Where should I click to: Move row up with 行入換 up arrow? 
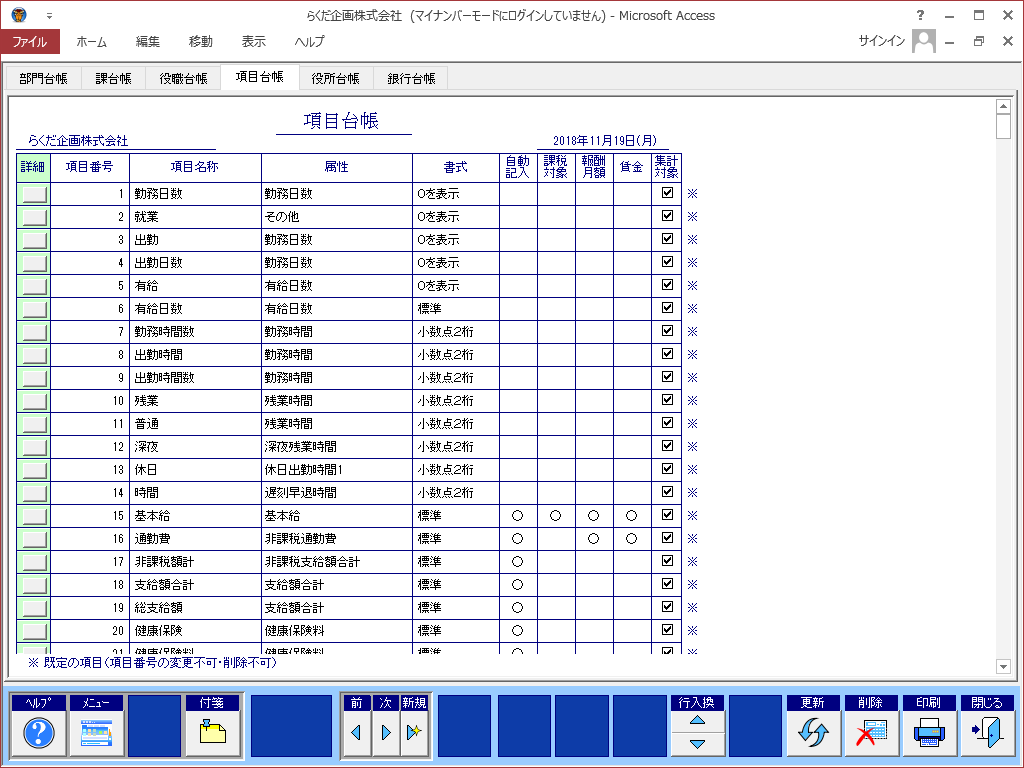(697, 721)
